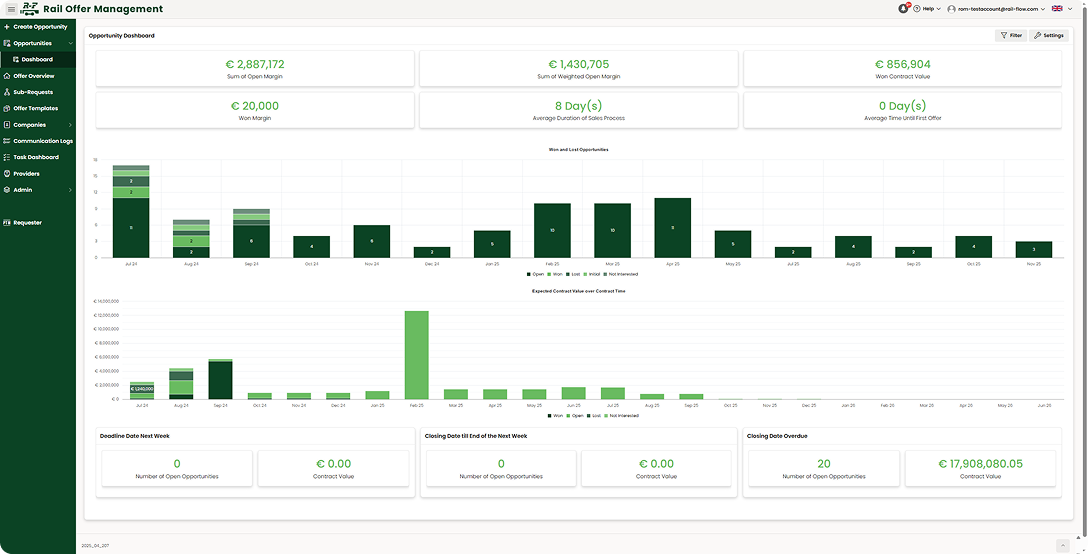This screenshot has width=1088, height=554.
Task: Collapse the Opportunities sidebar section
Action: click(71, 43)
